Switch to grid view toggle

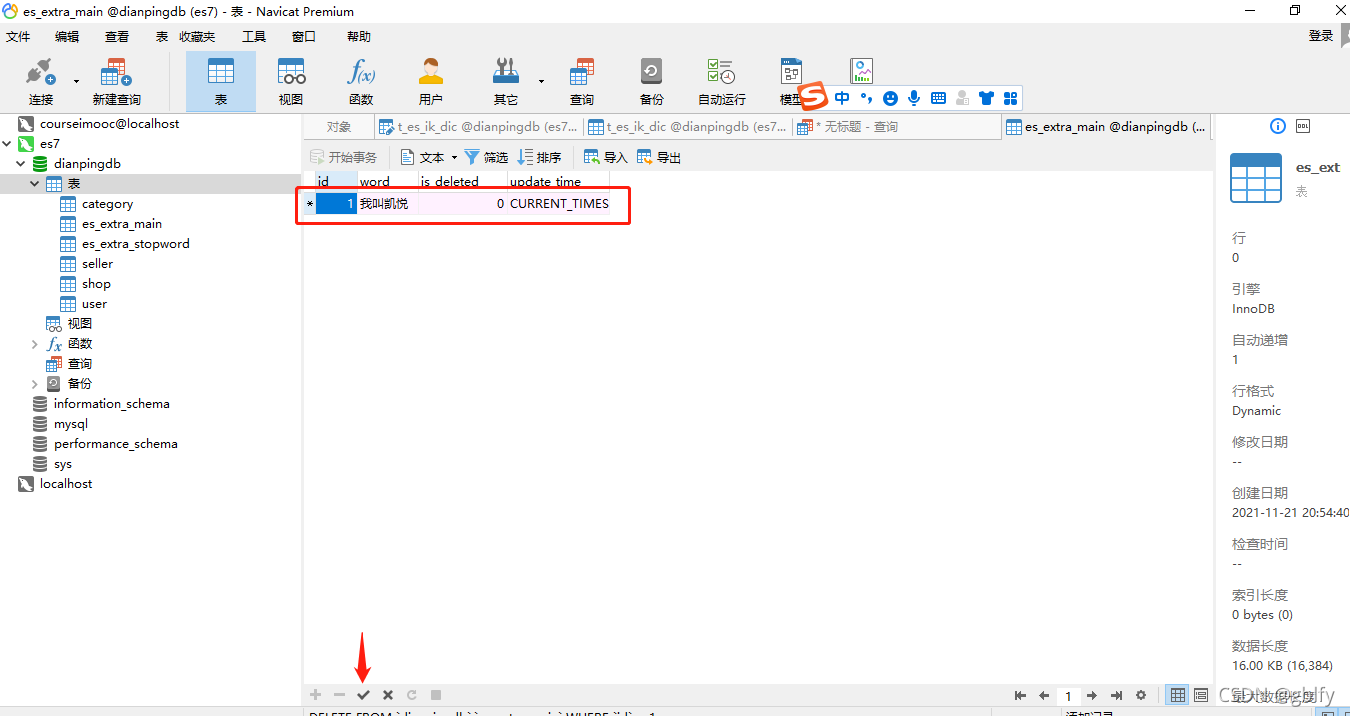tap(1178, 695)
